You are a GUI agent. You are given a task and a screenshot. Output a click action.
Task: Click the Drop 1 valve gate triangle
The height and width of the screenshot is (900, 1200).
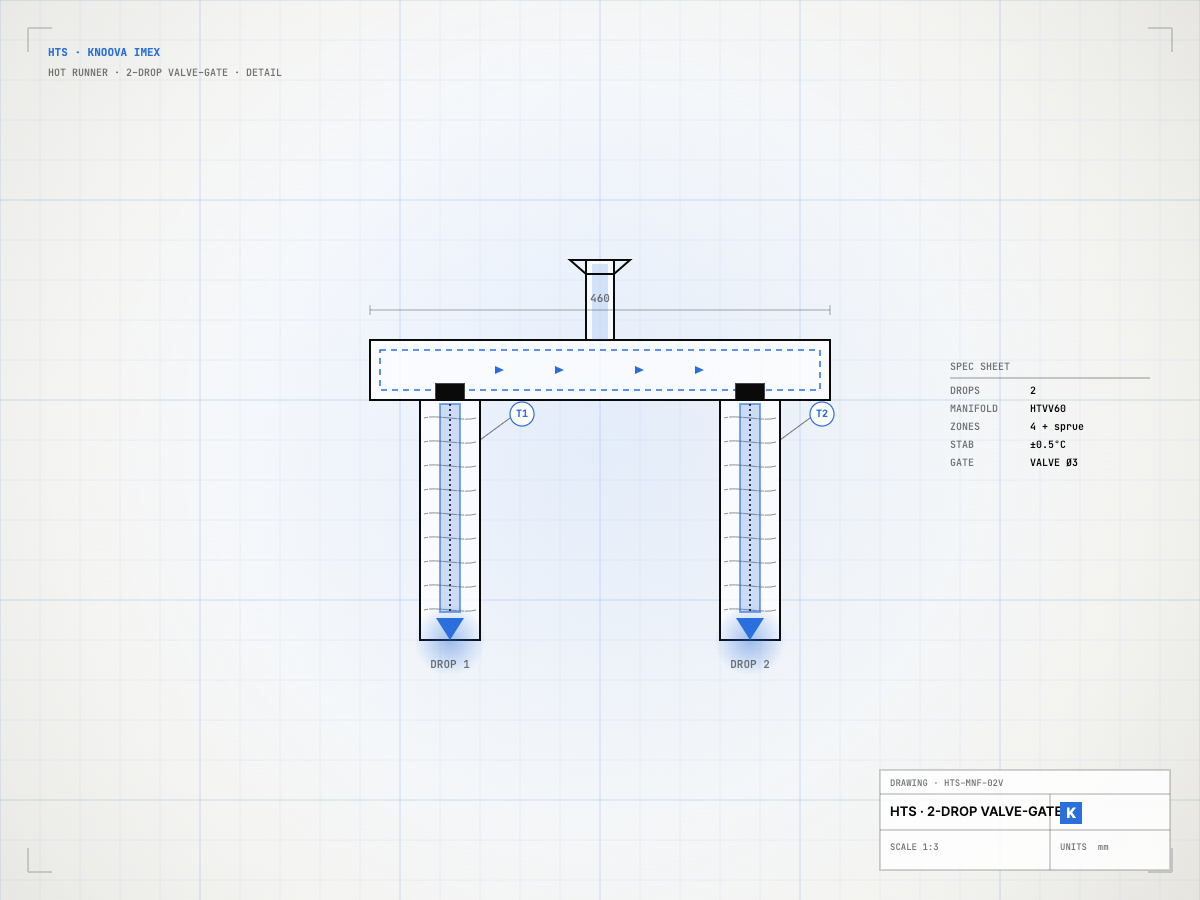(x=450, y=629)
